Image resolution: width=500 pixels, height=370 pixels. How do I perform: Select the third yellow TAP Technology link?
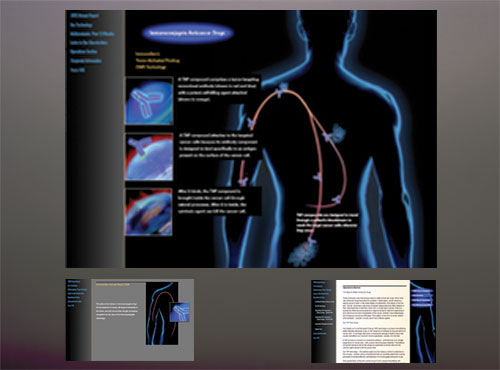[151, 67]
